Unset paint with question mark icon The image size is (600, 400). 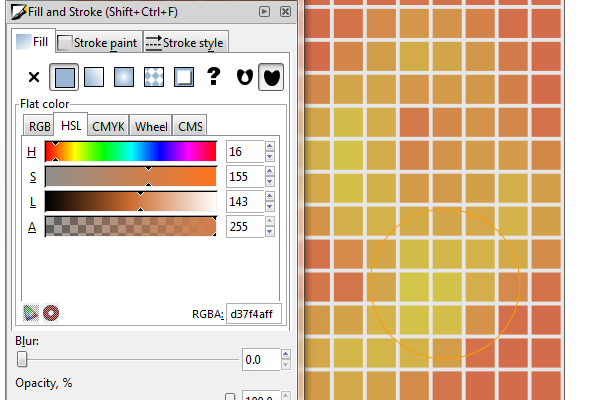(x=214, y=76)
